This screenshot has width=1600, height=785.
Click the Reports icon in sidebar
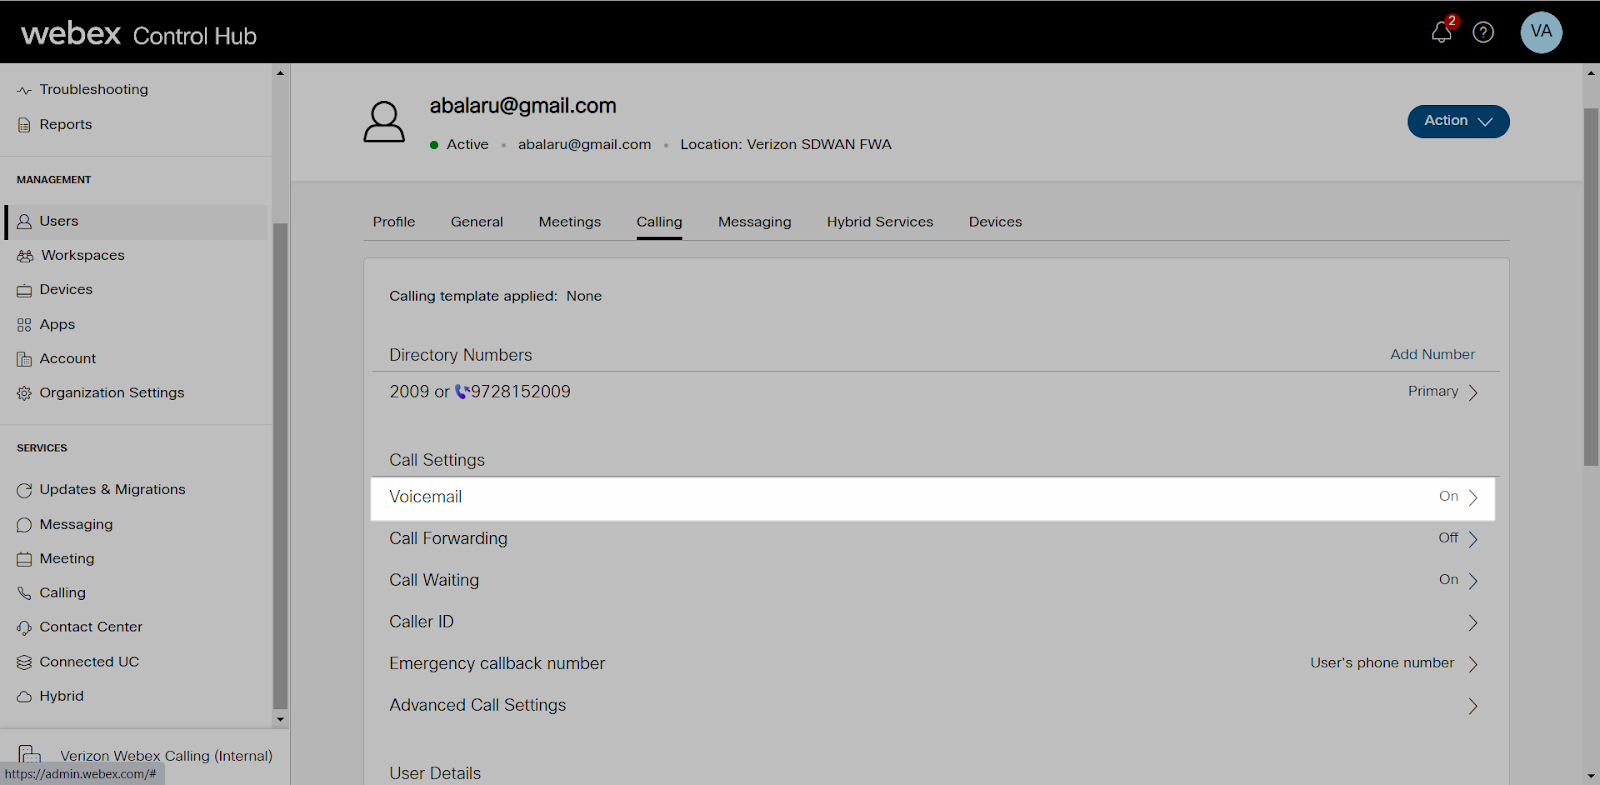click(24, 125)
